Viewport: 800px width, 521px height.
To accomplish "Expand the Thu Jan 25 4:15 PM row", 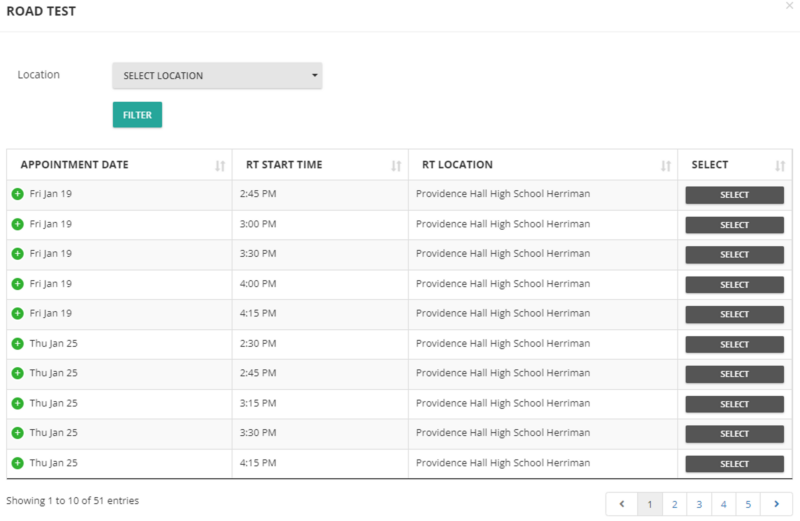I will [17, 464].
